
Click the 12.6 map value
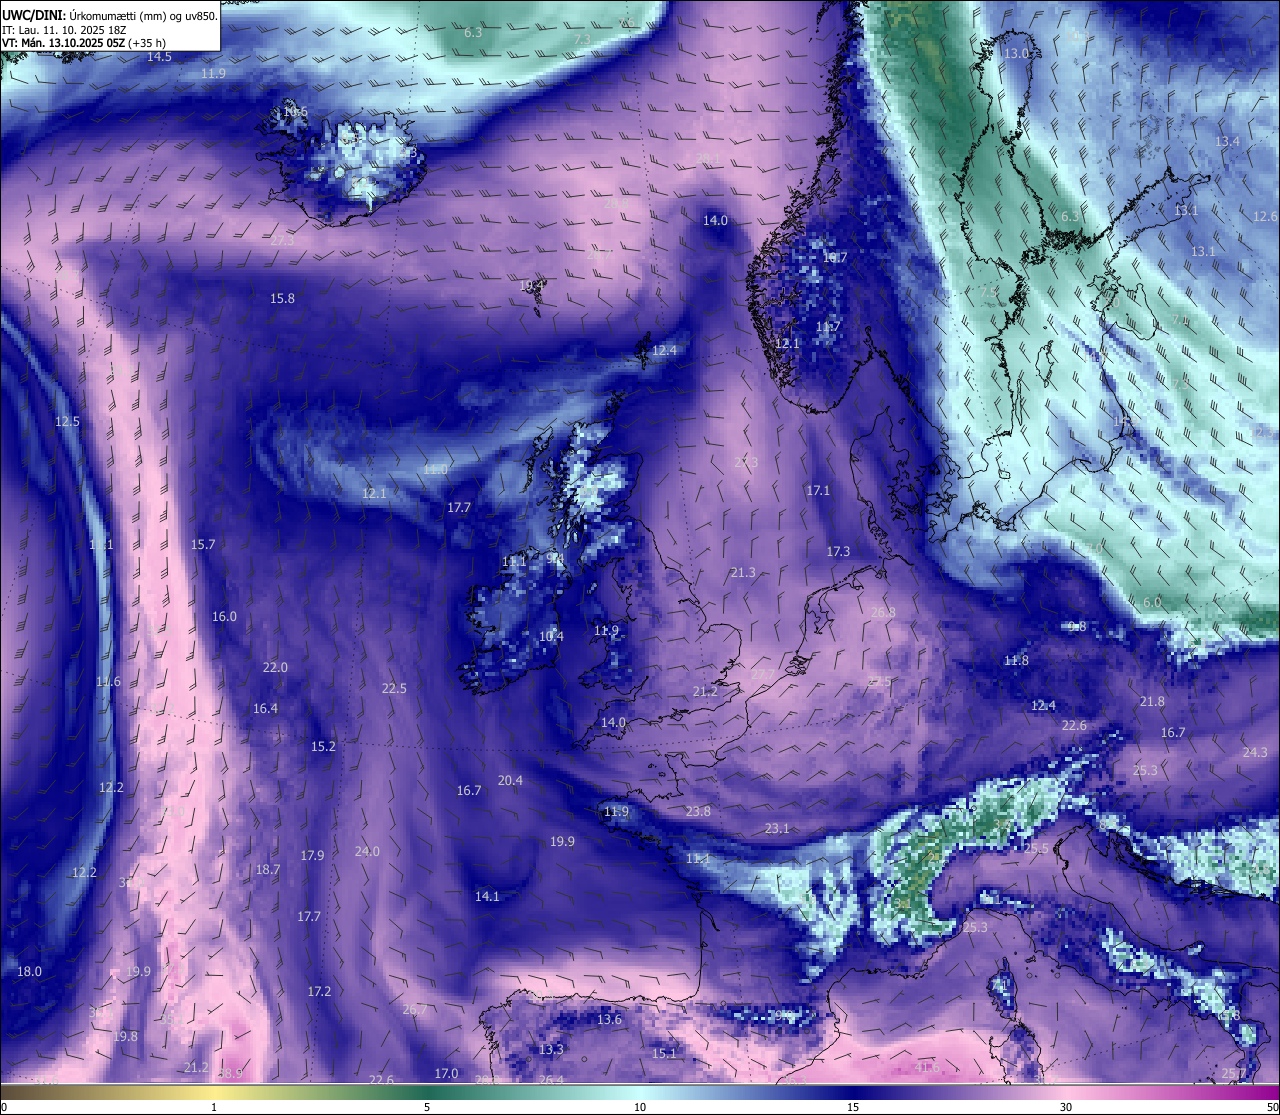[x=1265, y=217]
